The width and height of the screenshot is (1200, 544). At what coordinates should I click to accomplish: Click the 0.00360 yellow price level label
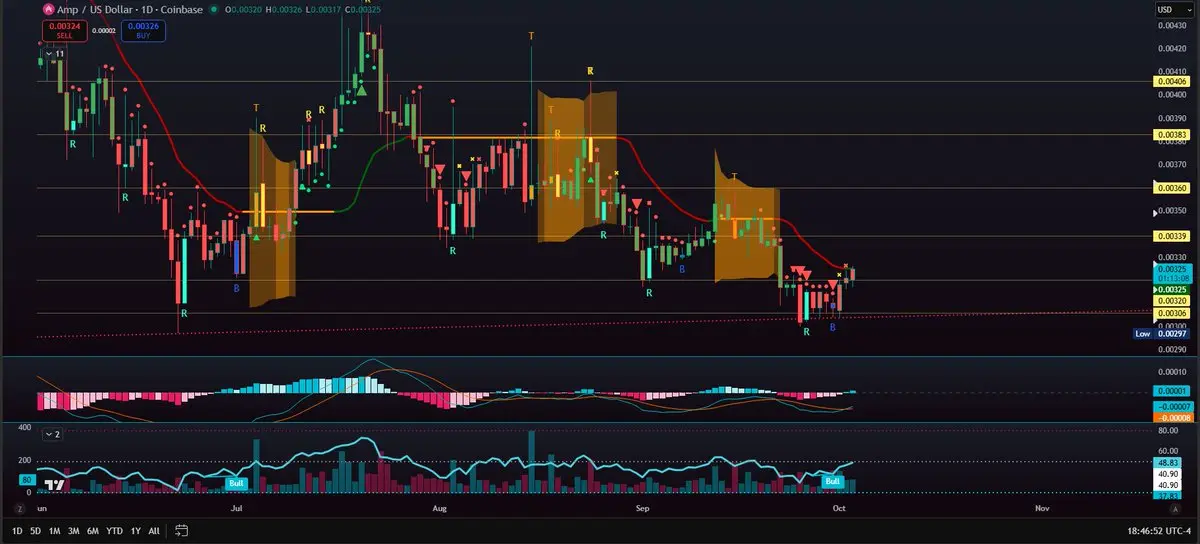1172,188
